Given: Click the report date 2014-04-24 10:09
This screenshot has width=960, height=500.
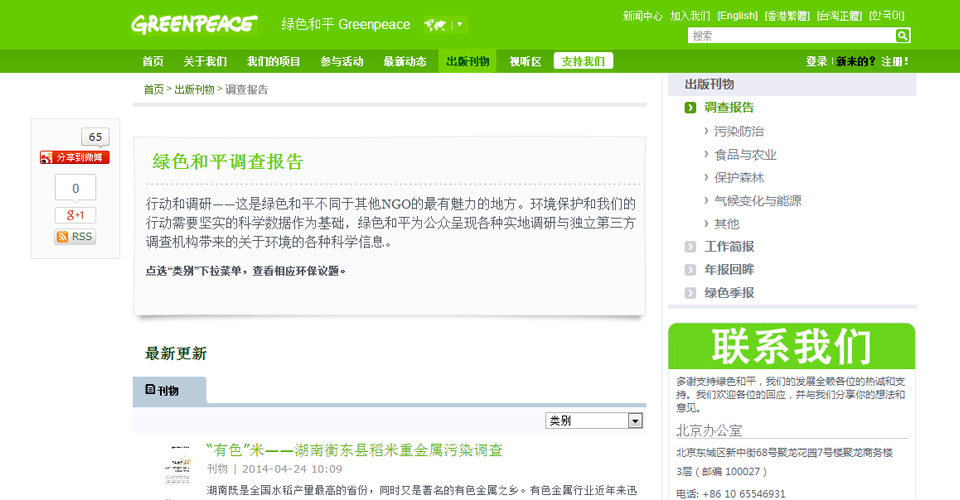Looking at the screenshot, I should 292,469.
